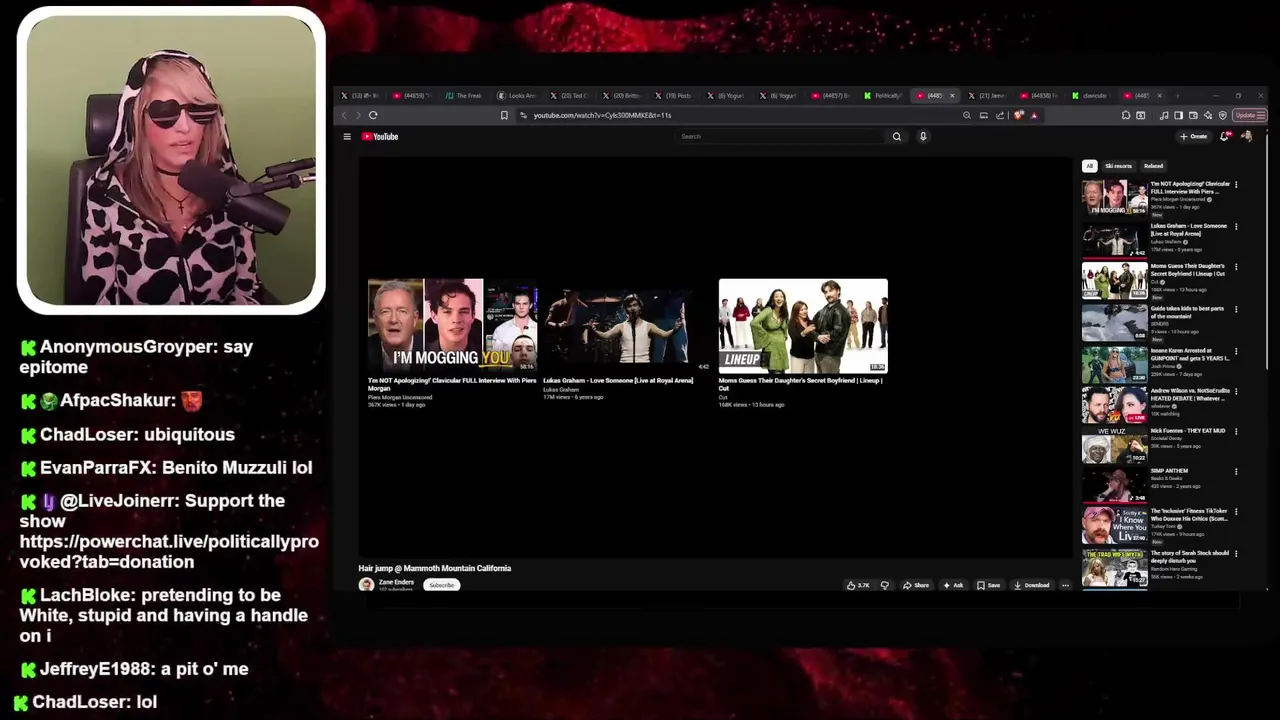
Task: Start voice search with microphone icon
Action: (x=923, y=137)
